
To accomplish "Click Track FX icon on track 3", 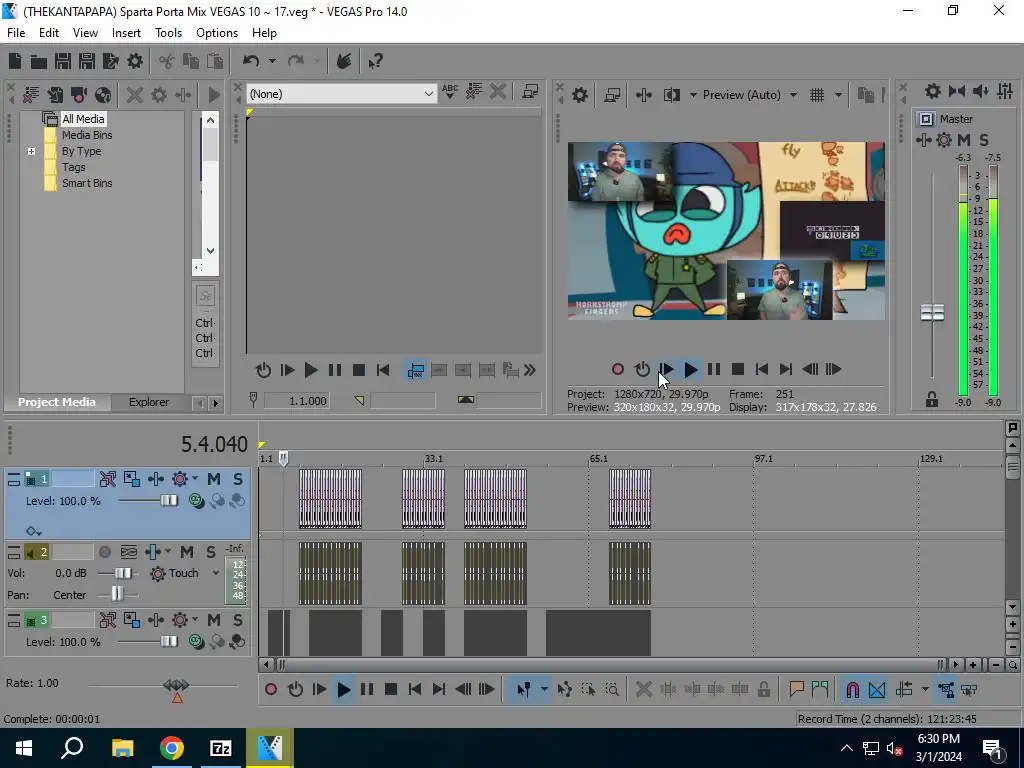I will click(x=180, y=620).
